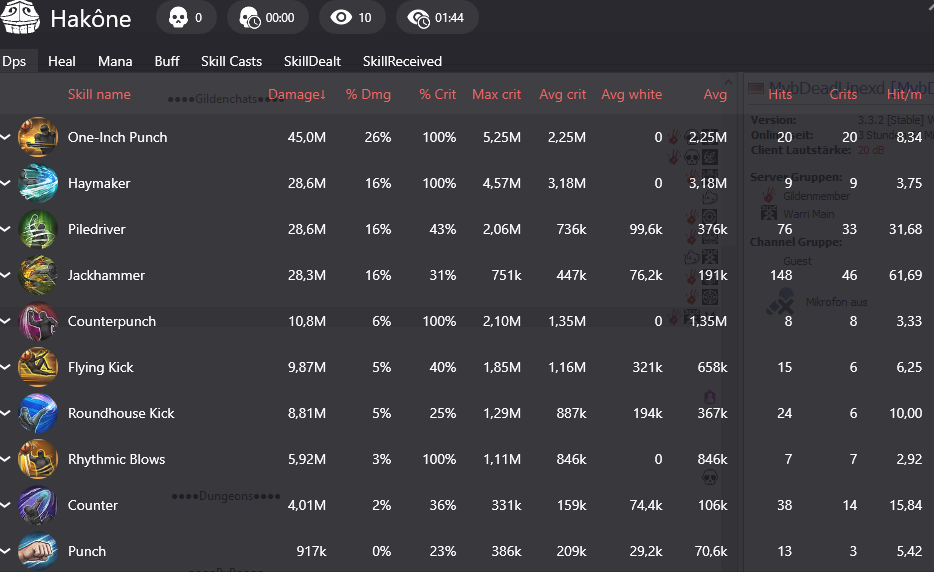Sort by the % Crit column header

437,95
